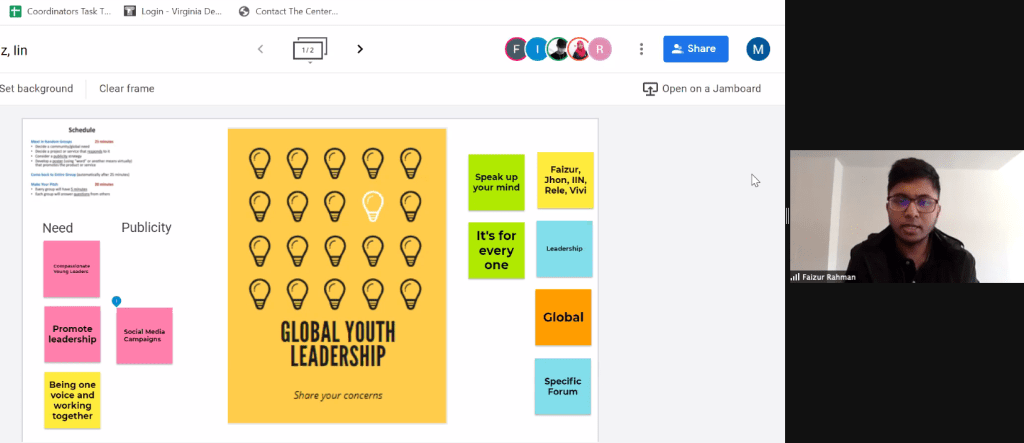Open the three-dot more options menu
Viewport: 1024px width, 443px height.
[641, 49]
